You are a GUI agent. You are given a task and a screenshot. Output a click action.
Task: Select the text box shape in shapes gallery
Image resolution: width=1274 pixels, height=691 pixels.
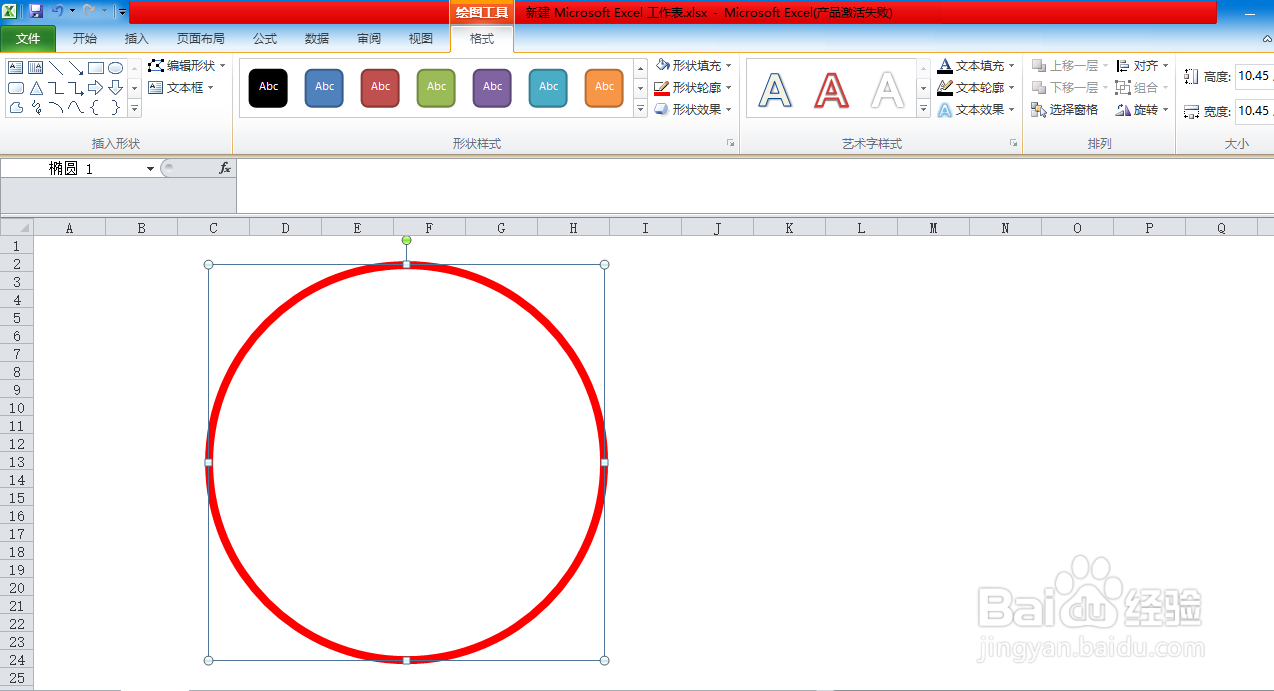tap(16, 68)
